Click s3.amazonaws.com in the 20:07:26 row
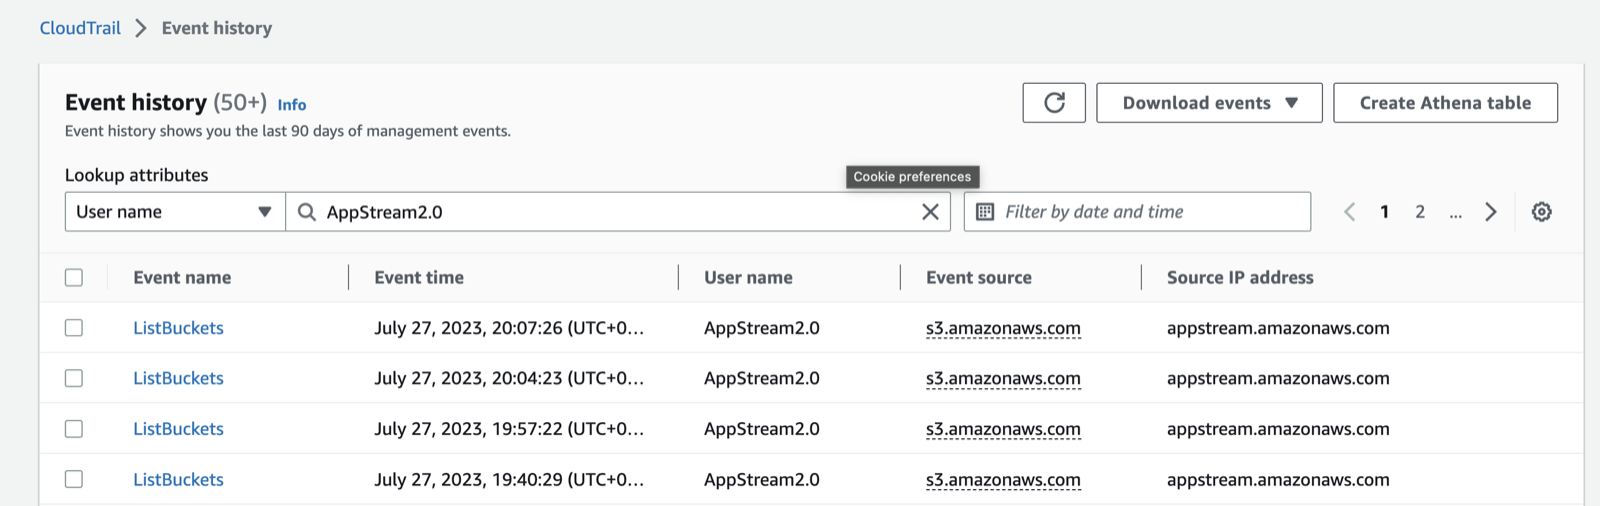 pos(1003,328)
